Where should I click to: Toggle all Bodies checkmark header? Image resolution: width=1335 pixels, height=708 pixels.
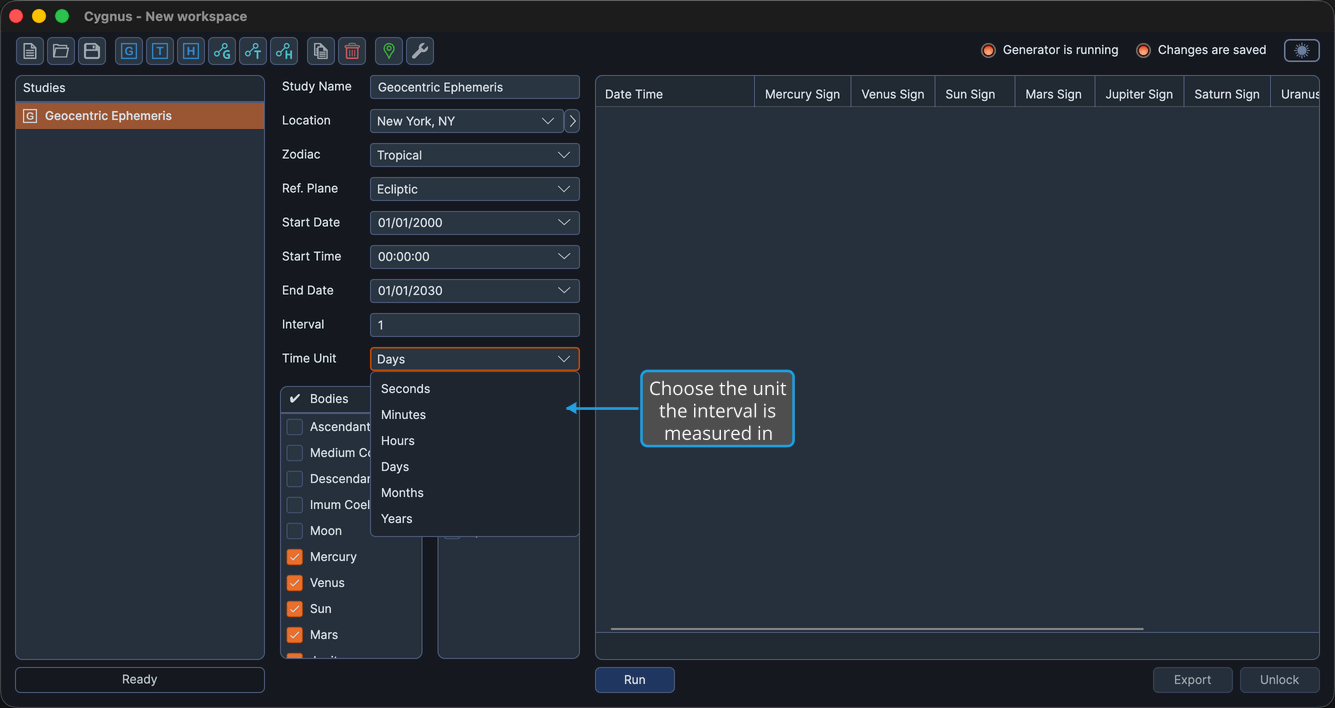295,398
